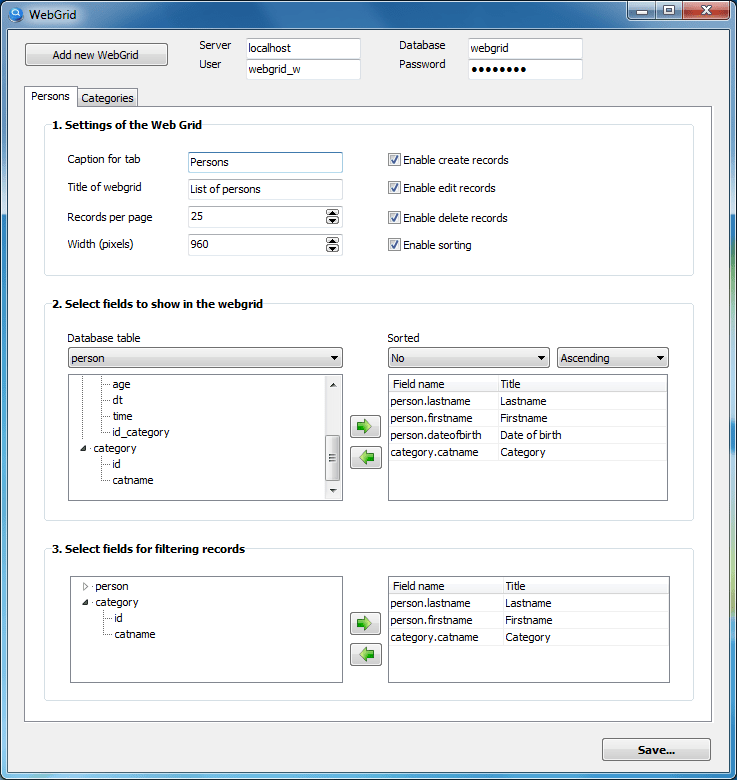
Task: Add selected field to filtering fields list
Action: tap(366, 623)
